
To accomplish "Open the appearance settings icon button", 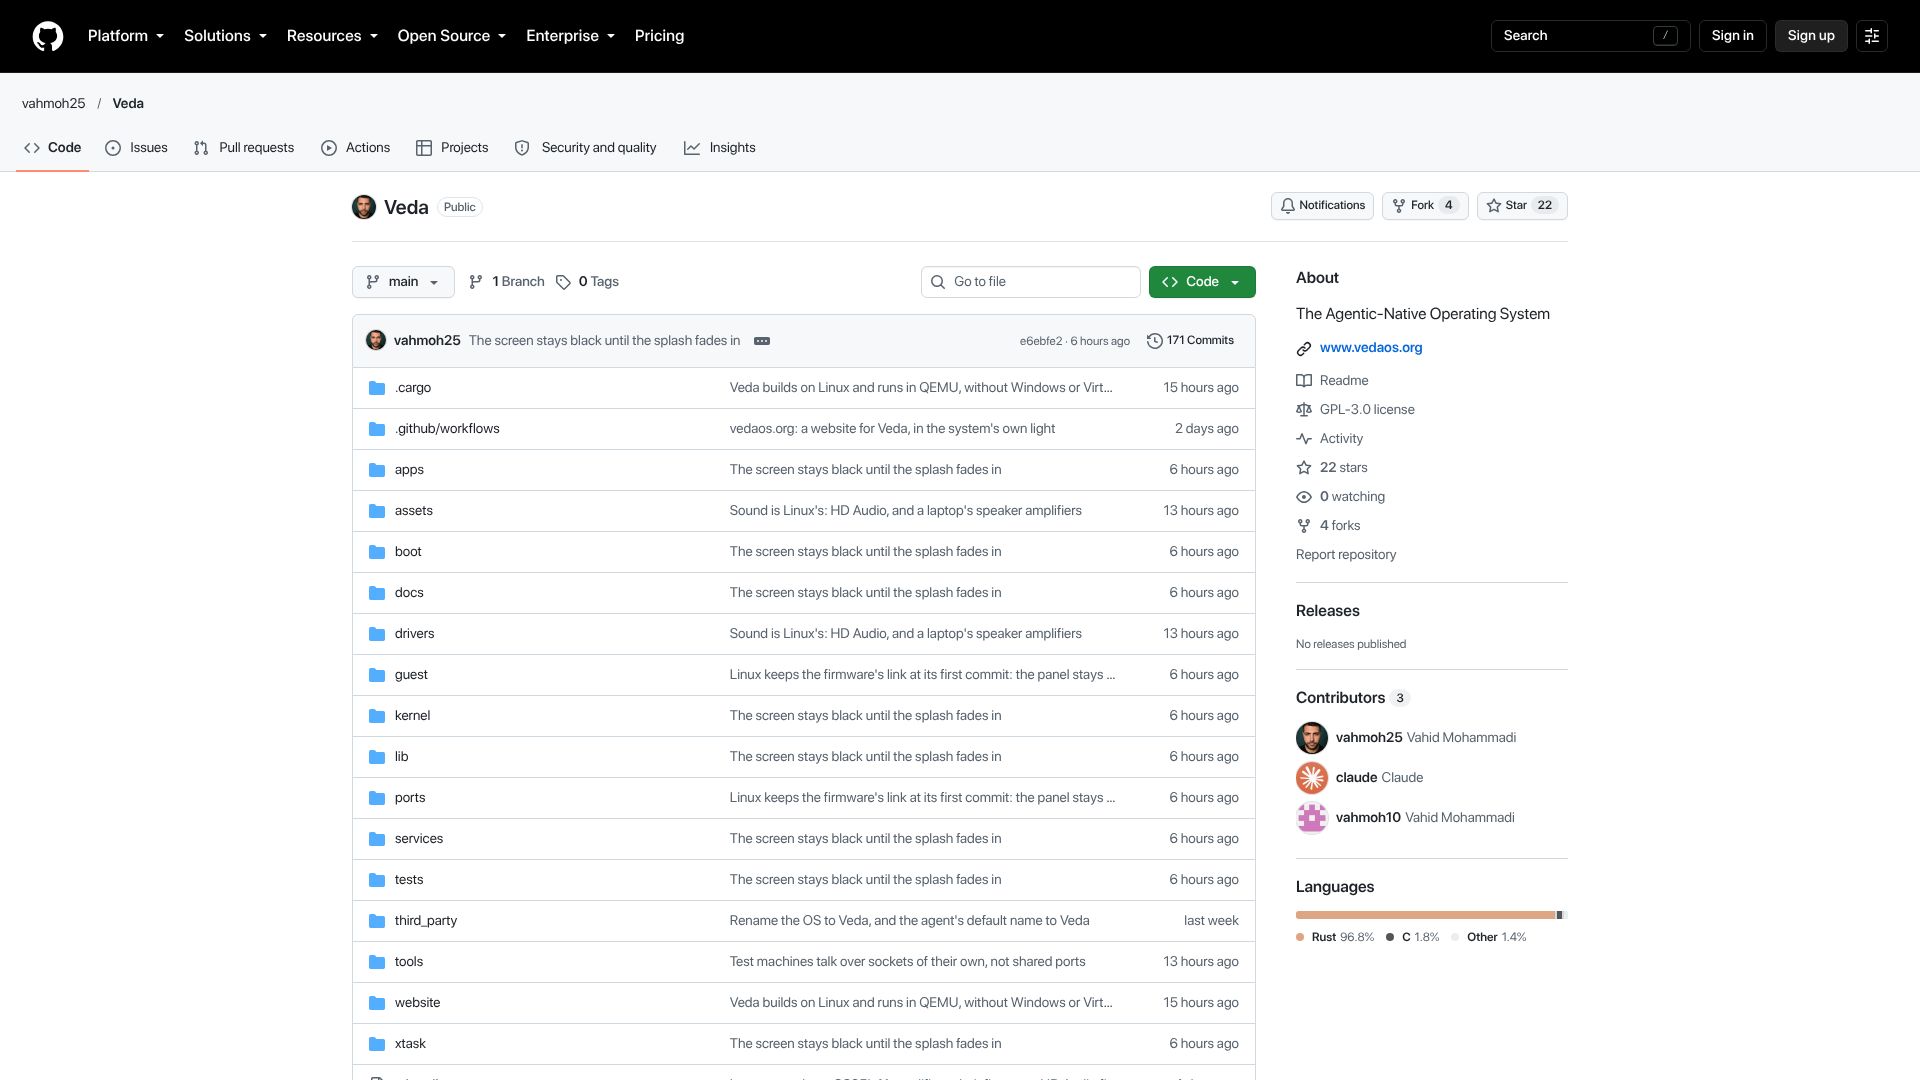I will pos(1872,36).
